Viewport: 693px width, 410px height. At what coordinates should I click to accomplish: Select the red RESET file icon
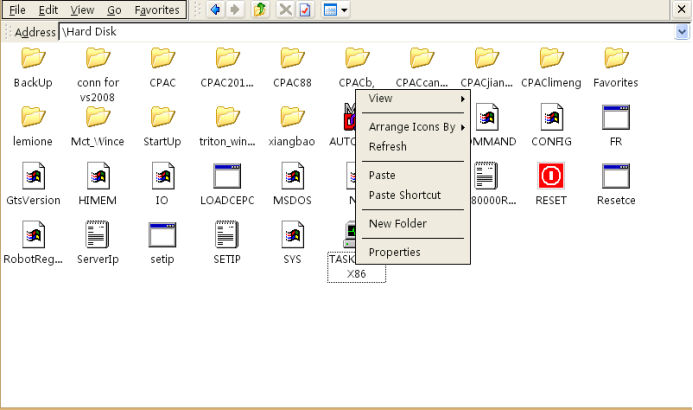(551, 176)
